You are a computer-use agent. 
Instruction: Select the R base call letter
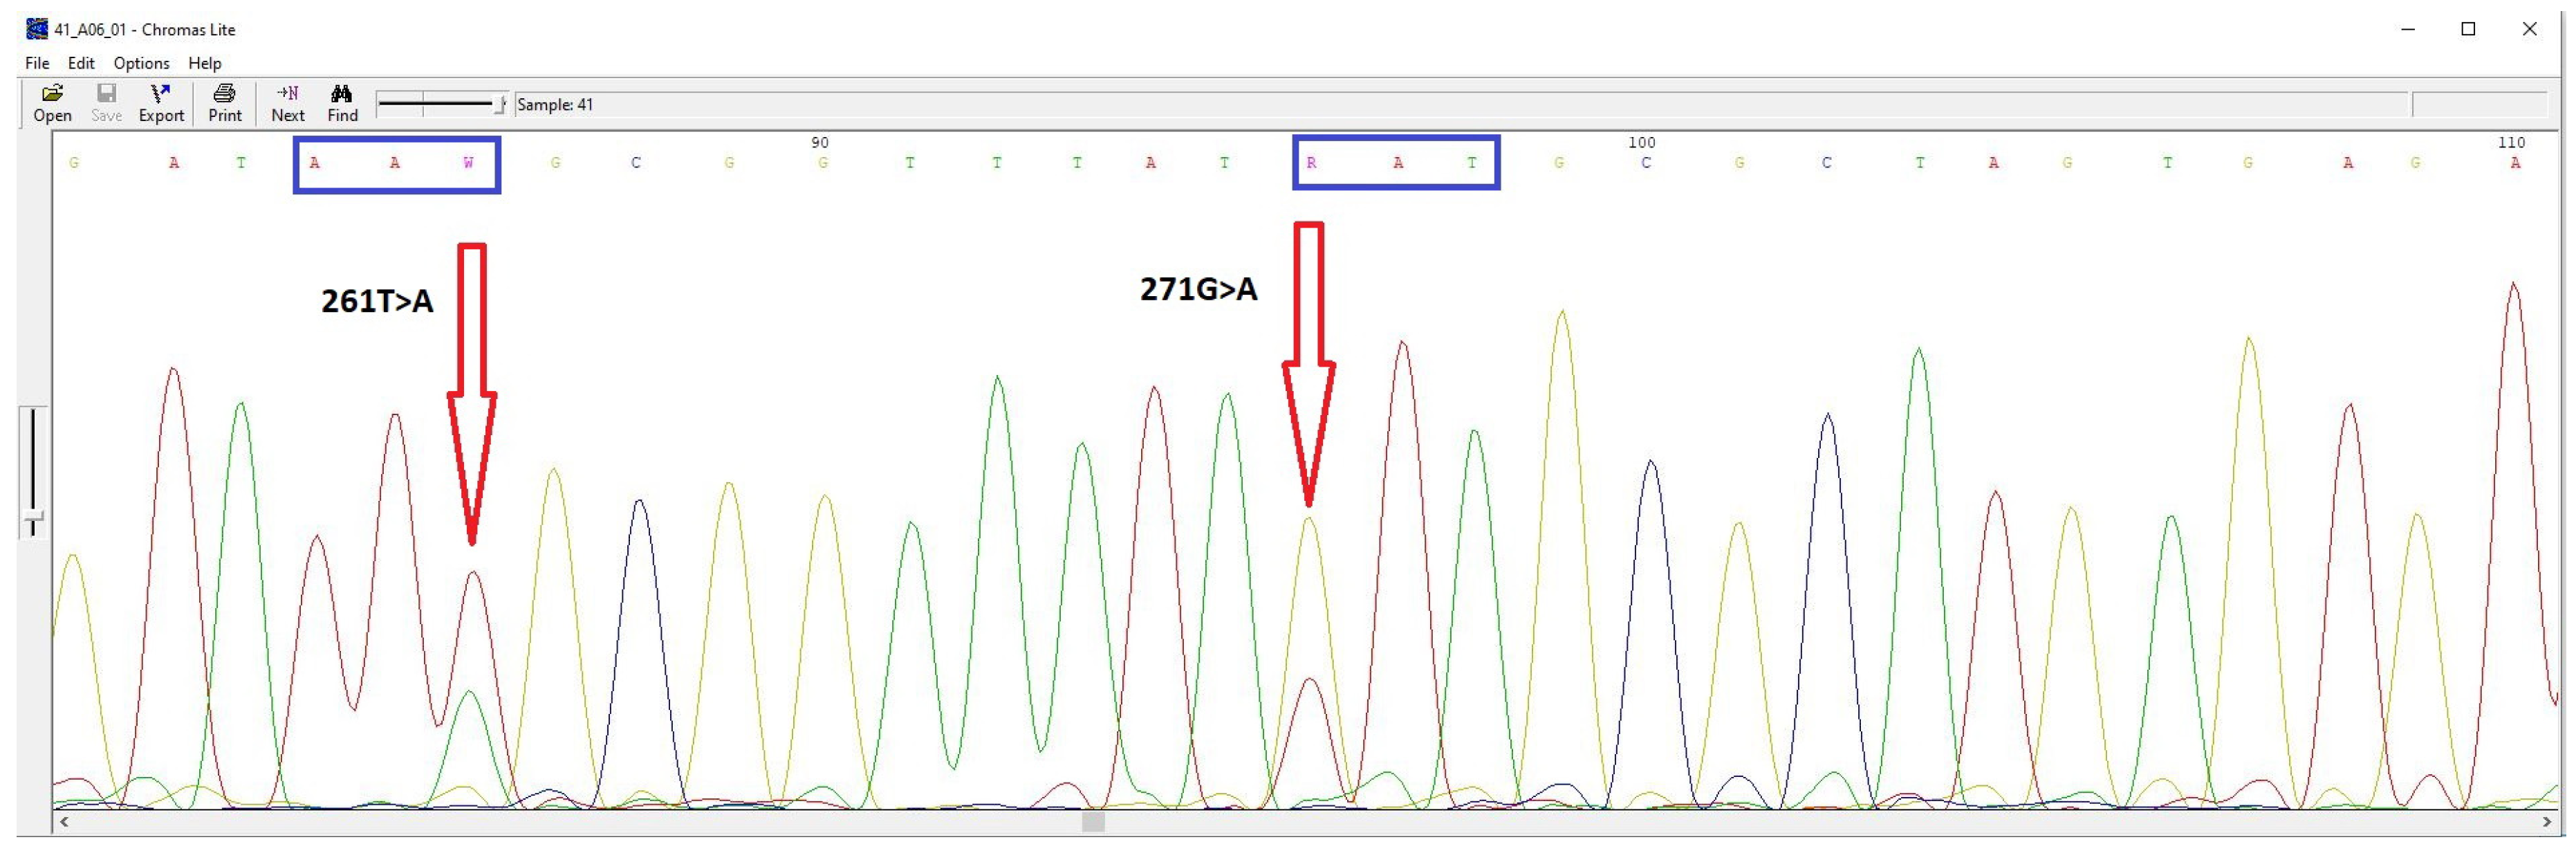pos(1311,163)
